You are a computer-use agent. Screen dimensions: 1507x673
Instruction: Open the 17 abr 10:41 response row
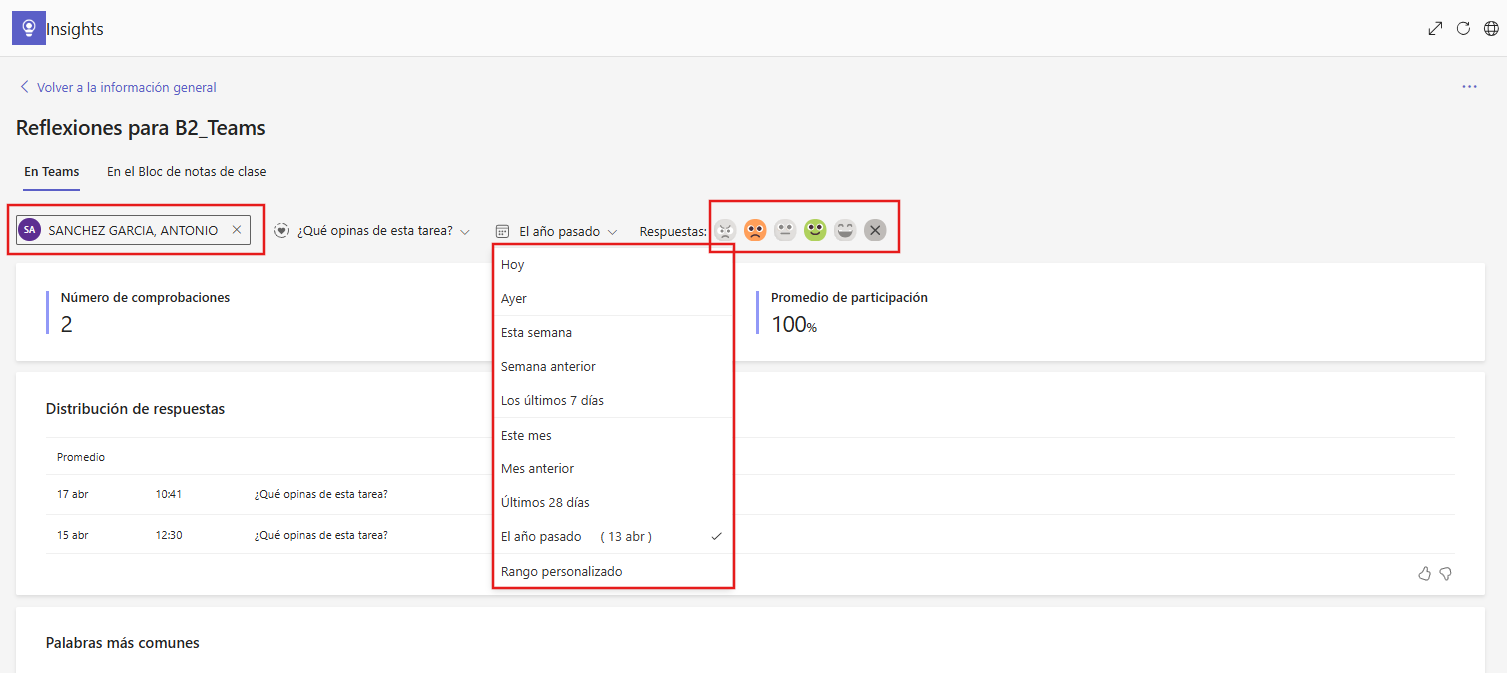click(750, 494)
